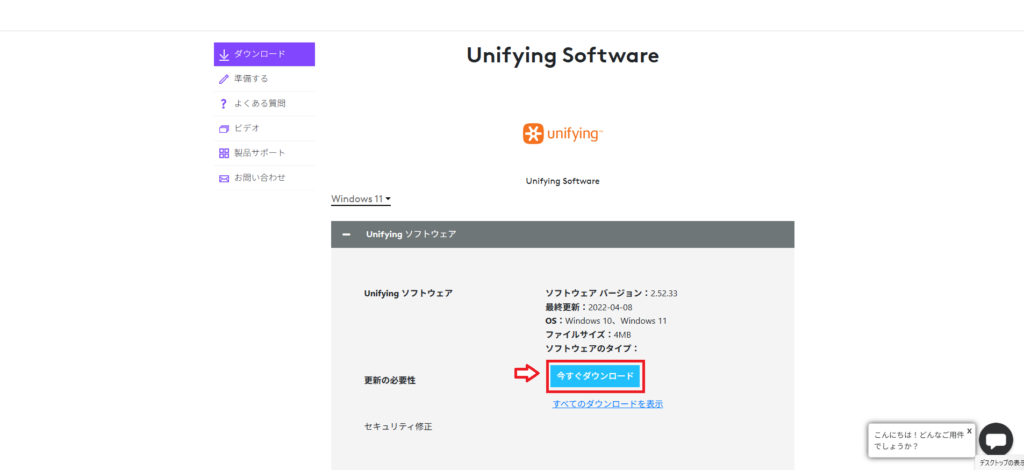Click the セキュリティ修正 text

[398, 427]
